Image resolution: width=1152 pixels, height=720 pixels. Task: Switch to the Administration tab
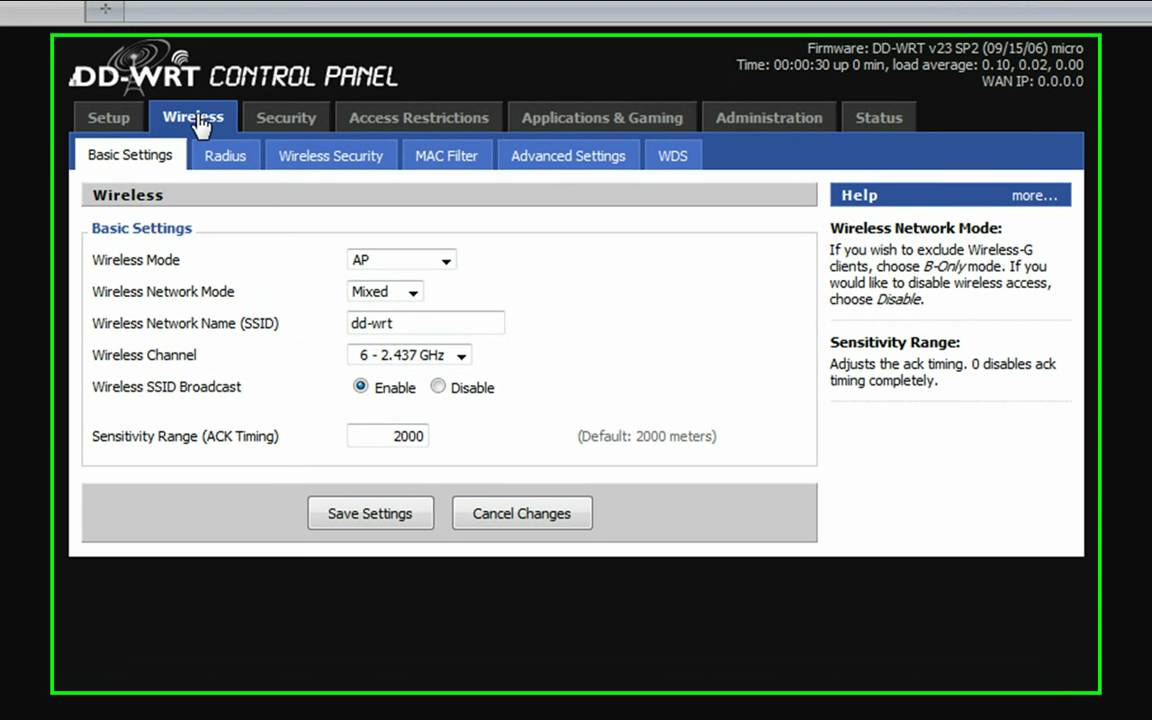click(769, 118)
